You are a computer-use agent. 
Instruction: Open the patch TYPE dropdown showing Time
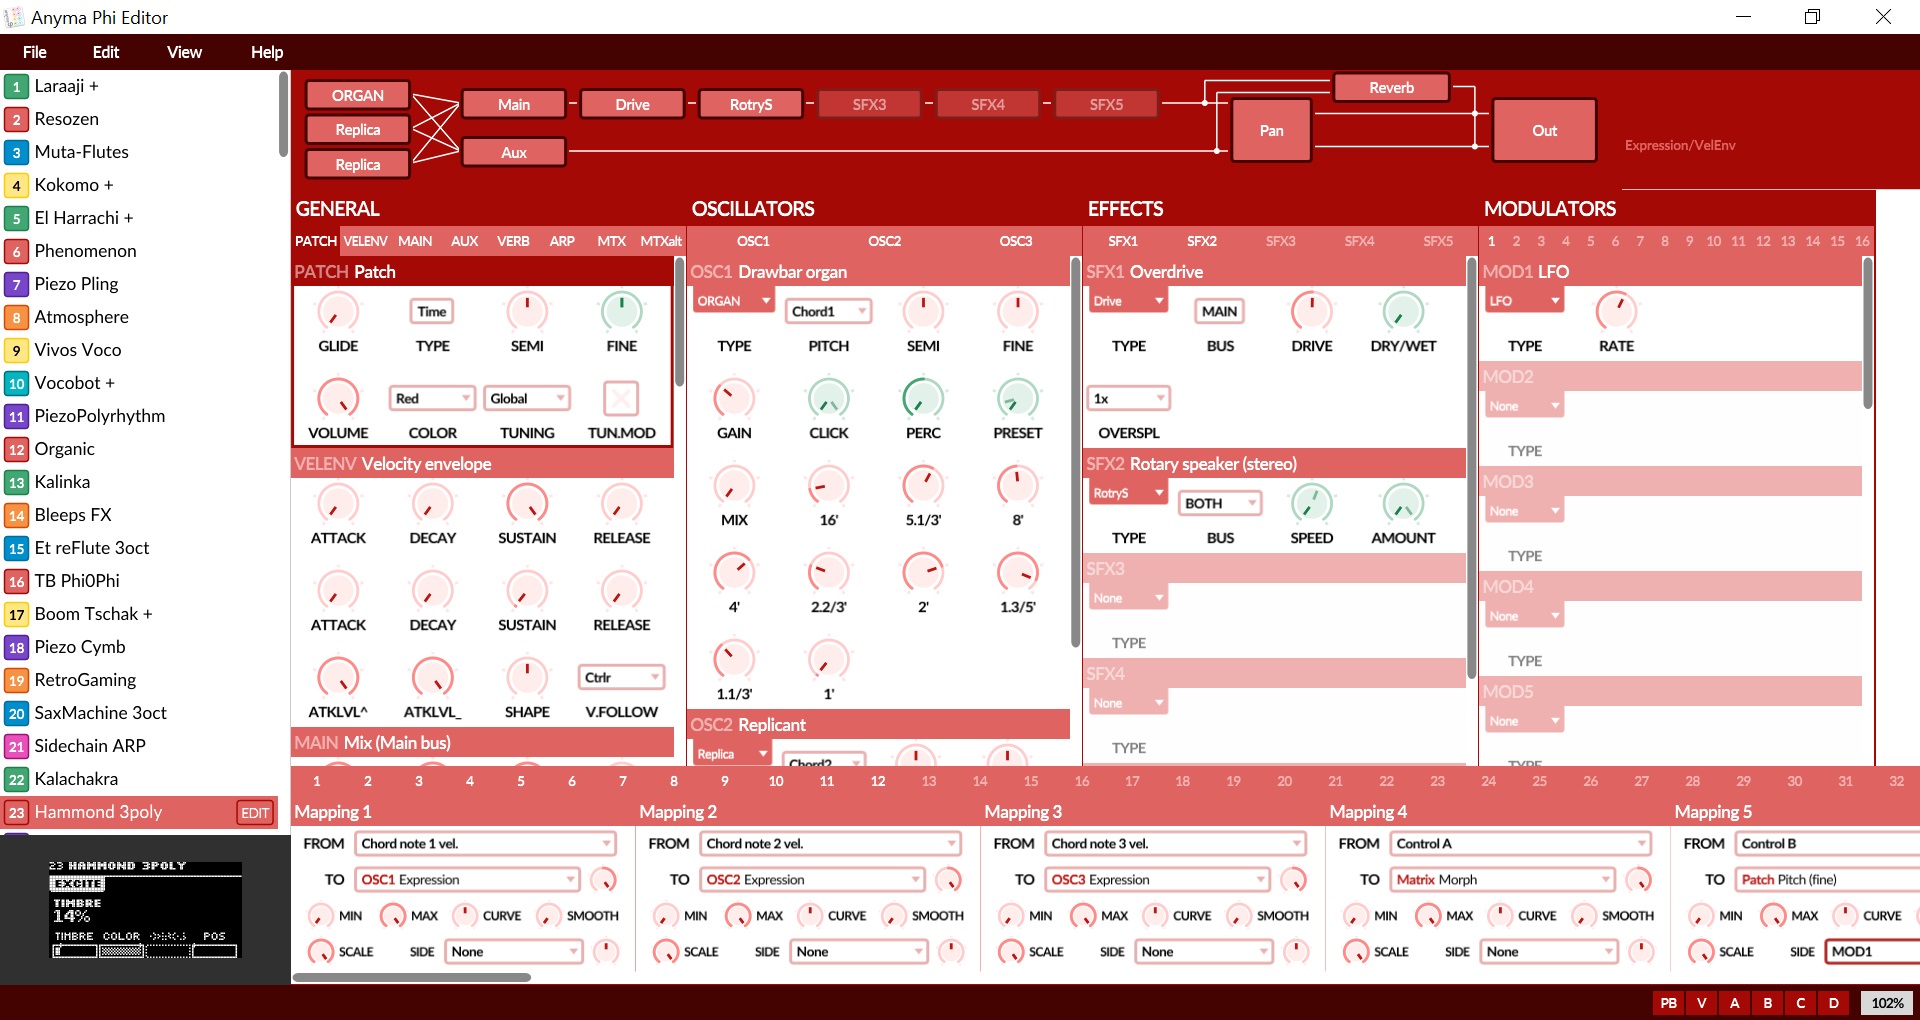[x=432, y=312]
